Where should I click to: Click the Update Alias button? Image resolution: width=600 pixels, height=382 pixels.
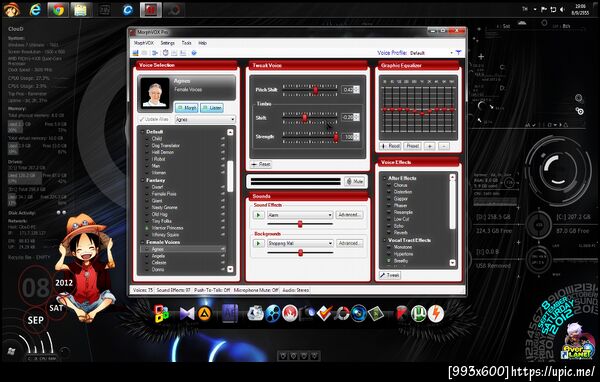(154, 119)
